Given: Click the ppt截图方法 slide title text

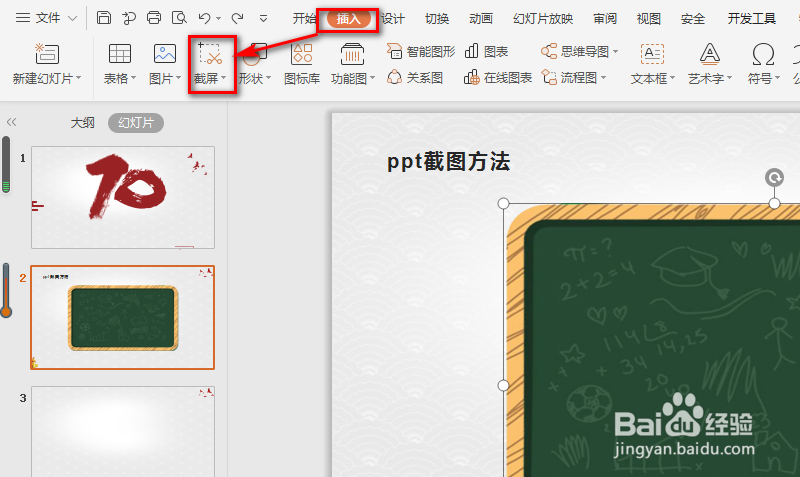Looking at the screenshot, I should [448, 162].
